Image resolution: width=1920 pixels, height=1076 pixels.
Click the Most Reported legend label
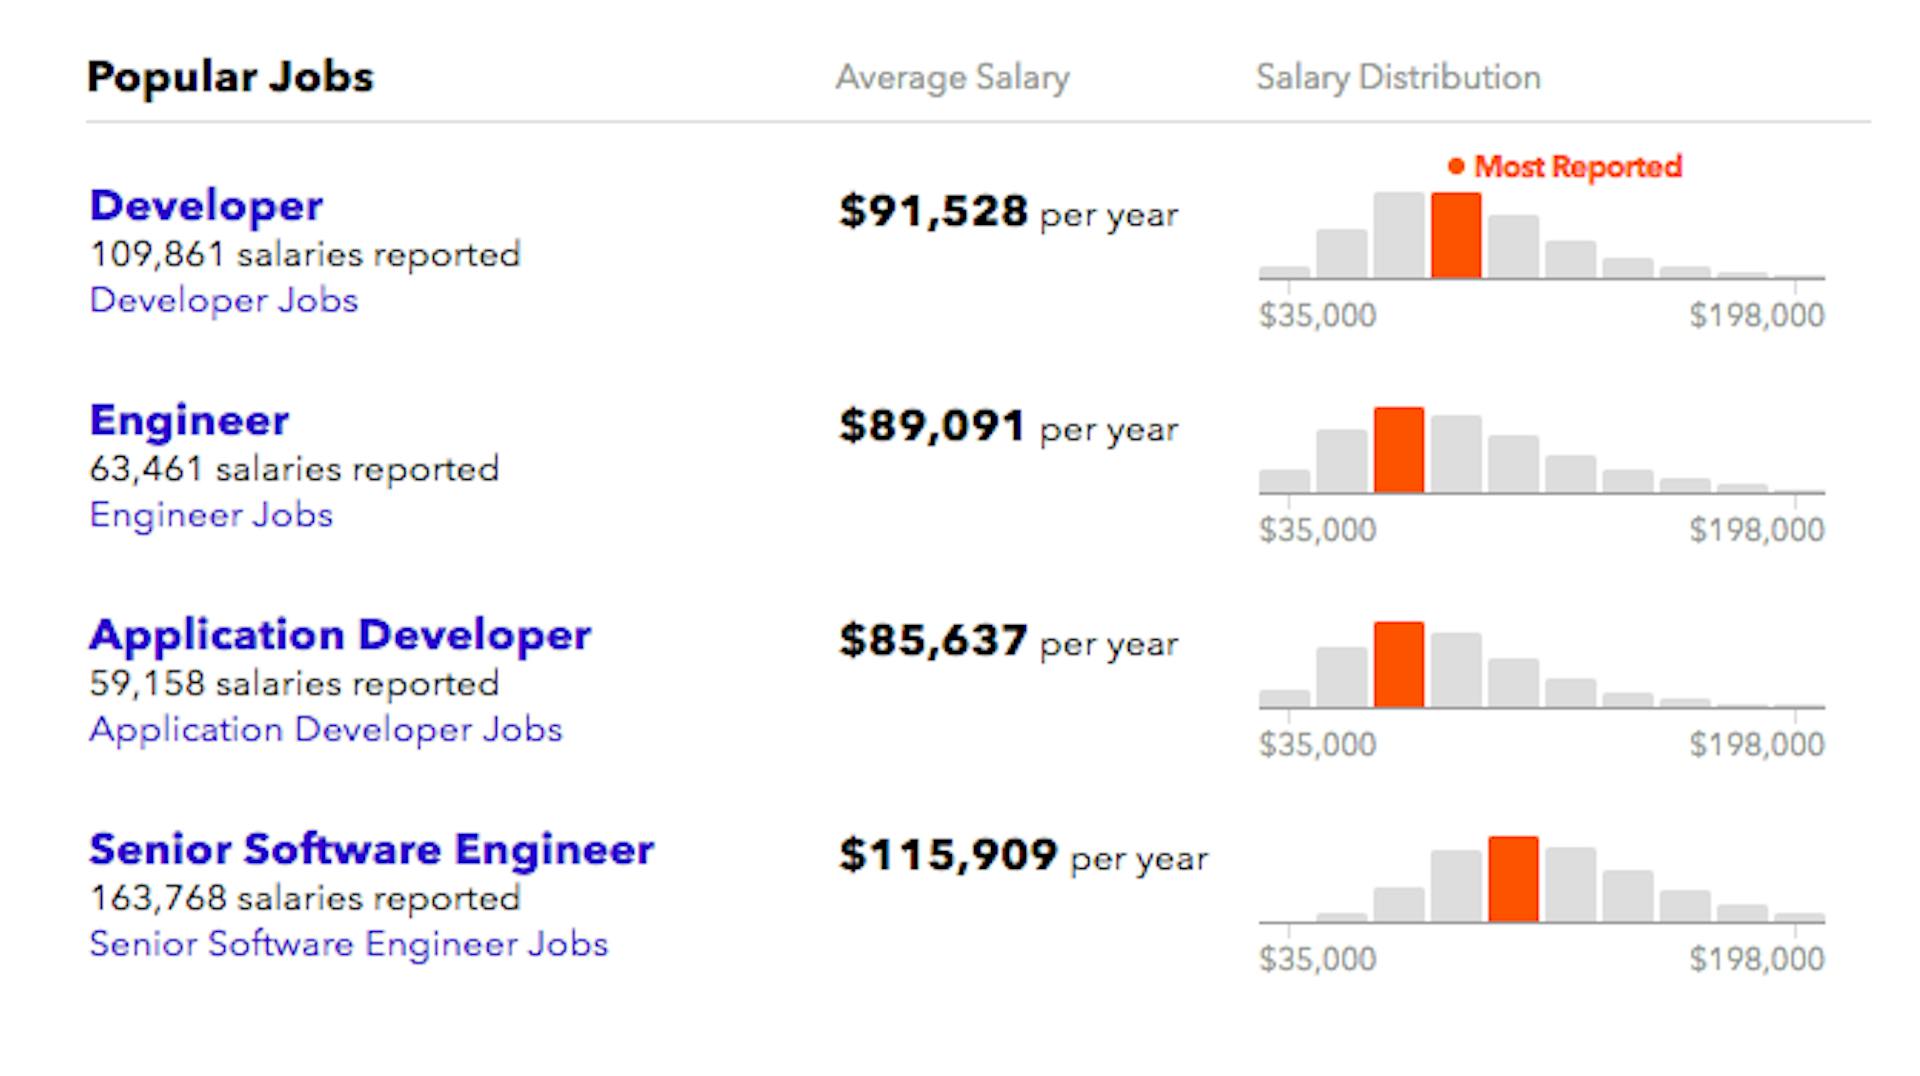1578,166
